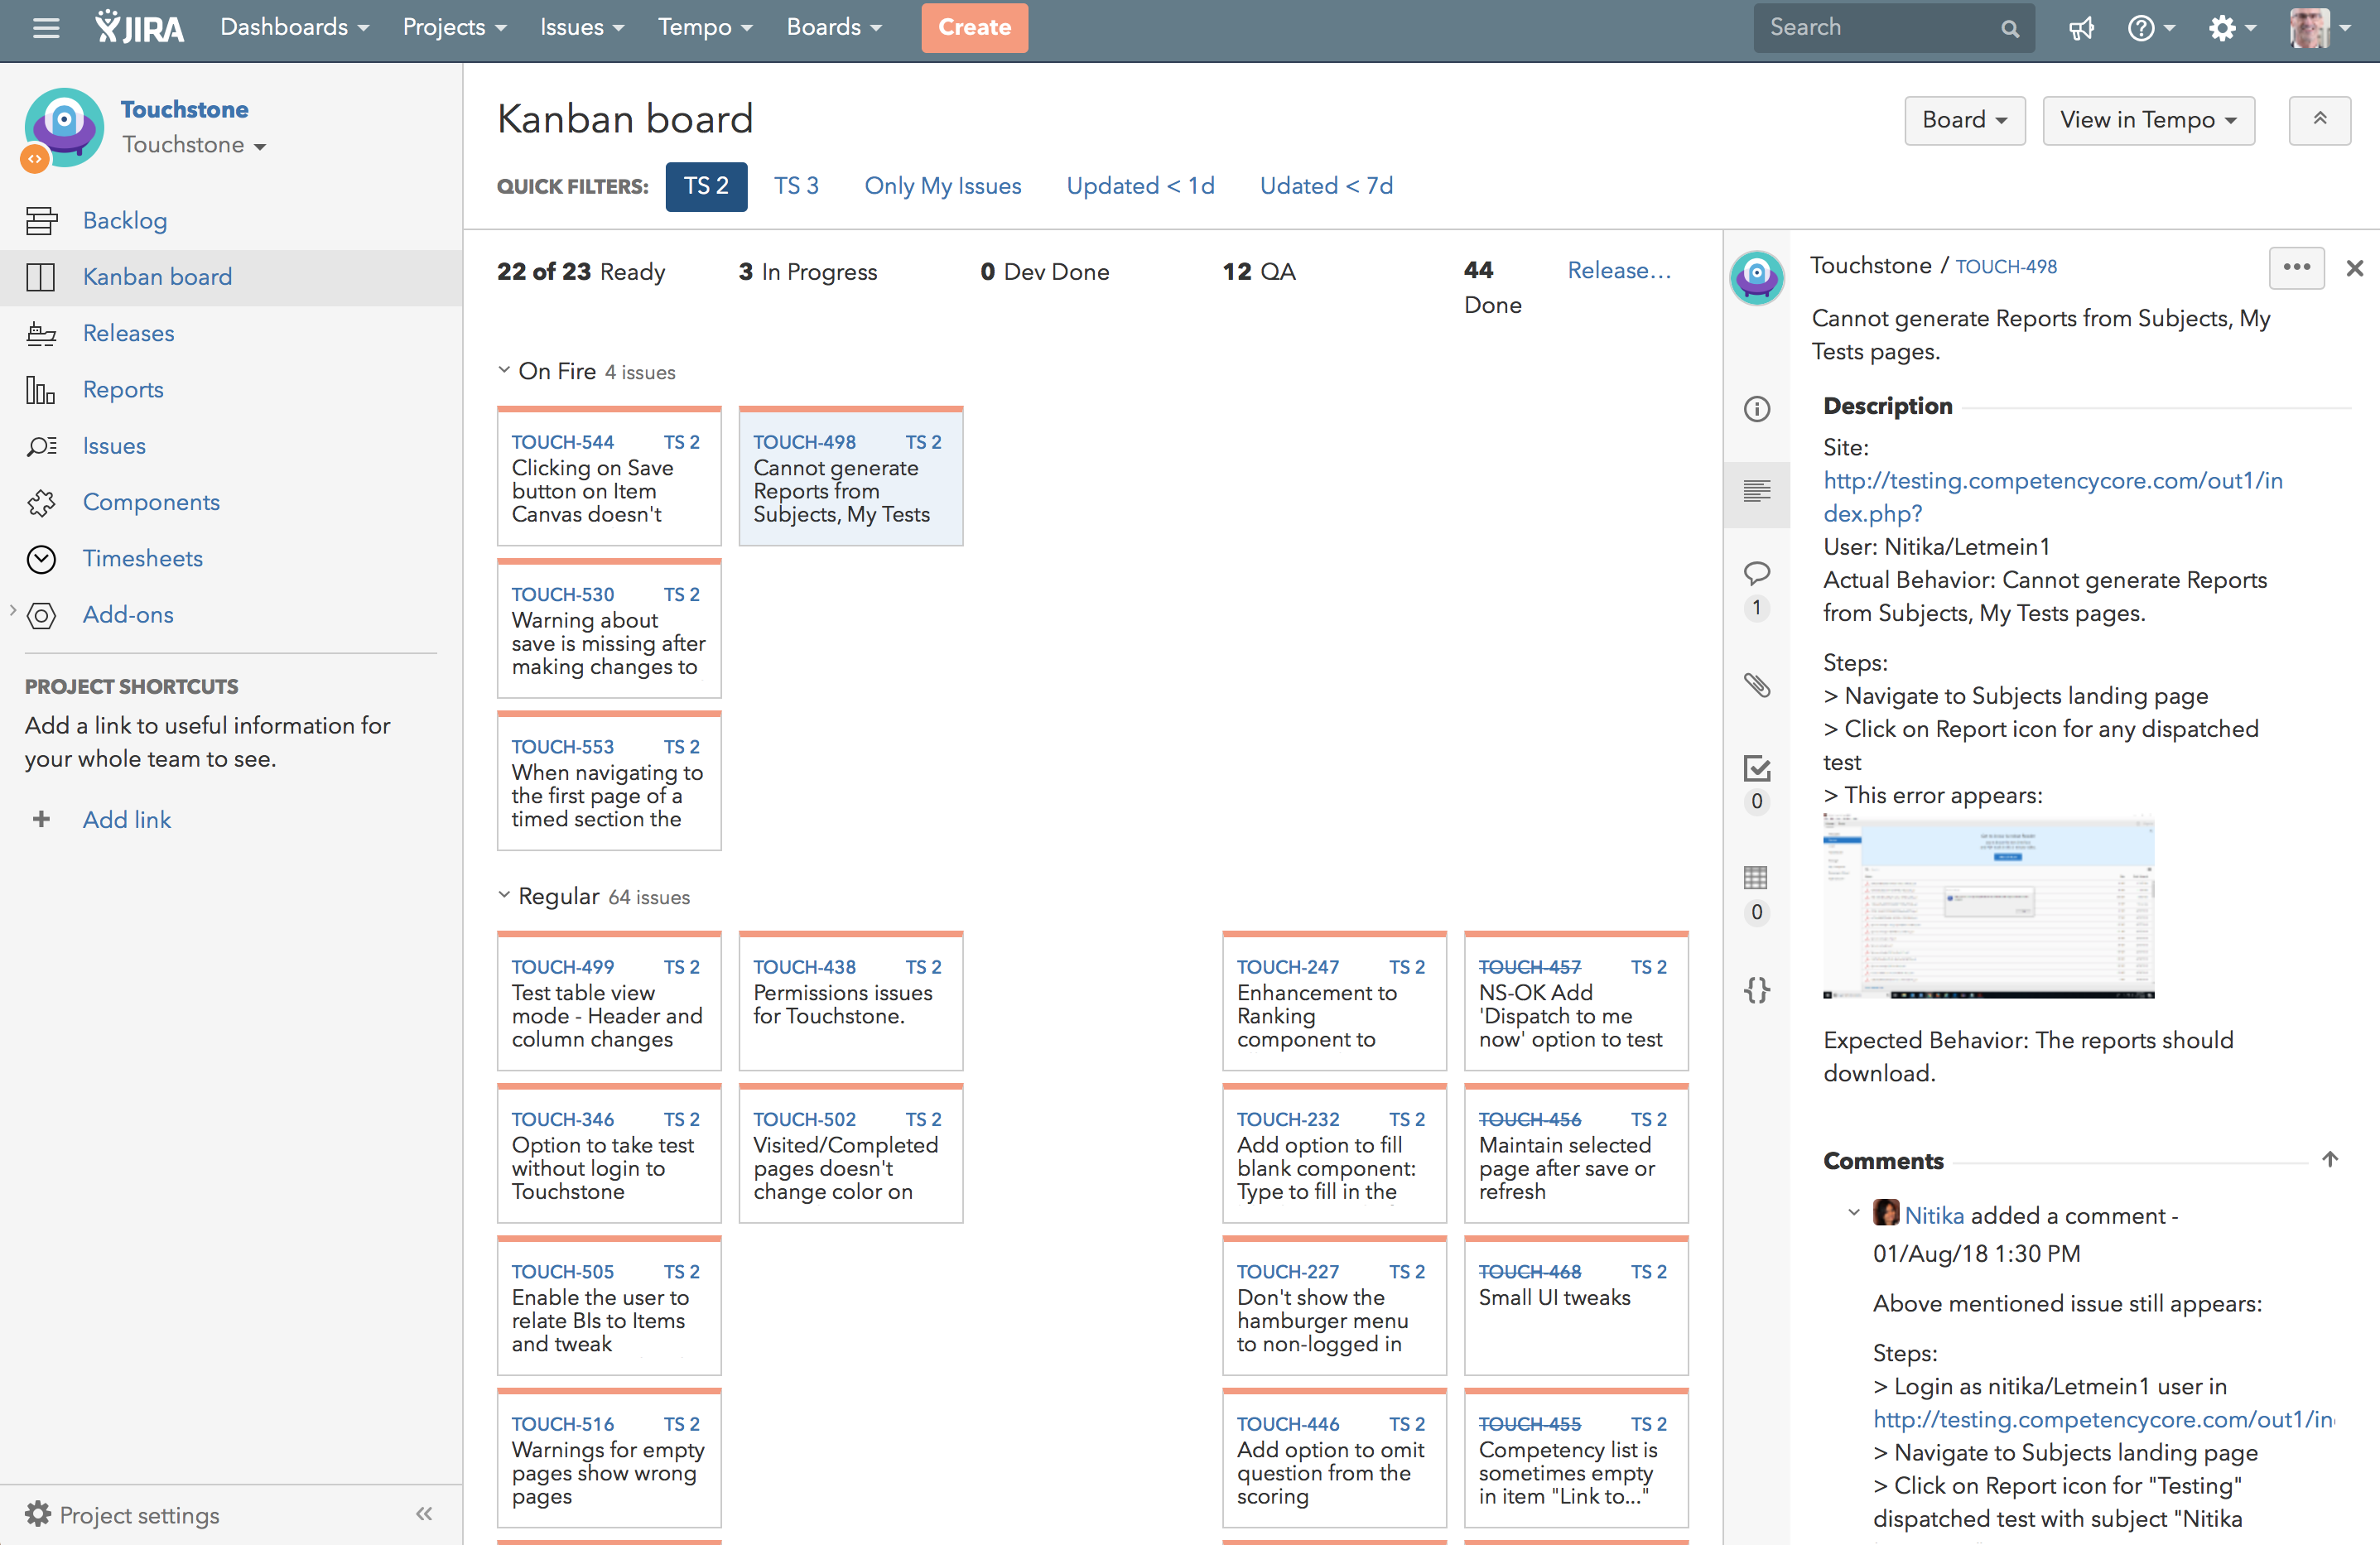Click the Touchstone project avatar in sidebar
This screenshot has width=2380, height=1545.
[64, 127]
